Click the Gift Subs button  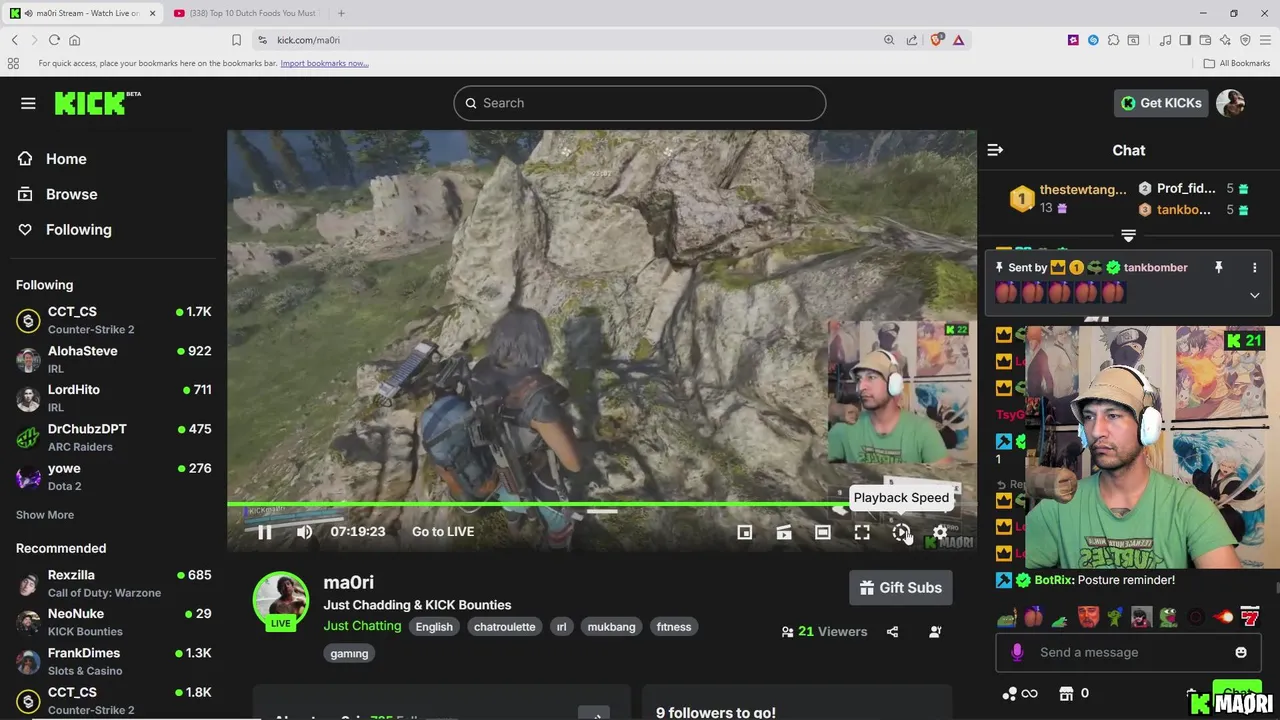click(901, 588)
